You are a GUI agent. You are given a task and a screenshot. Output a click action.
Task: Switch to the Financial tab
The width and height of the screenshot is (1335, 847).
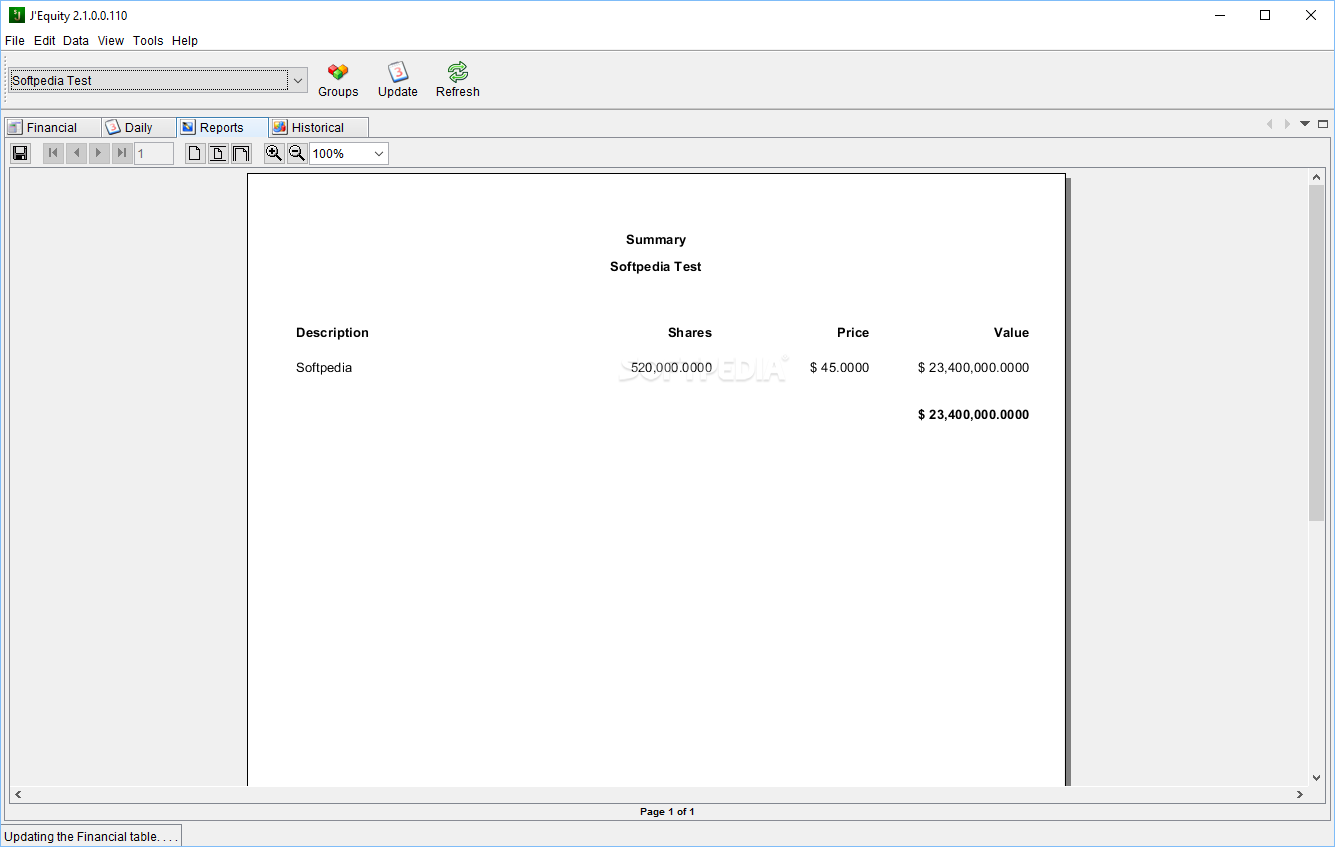[52, 127]
